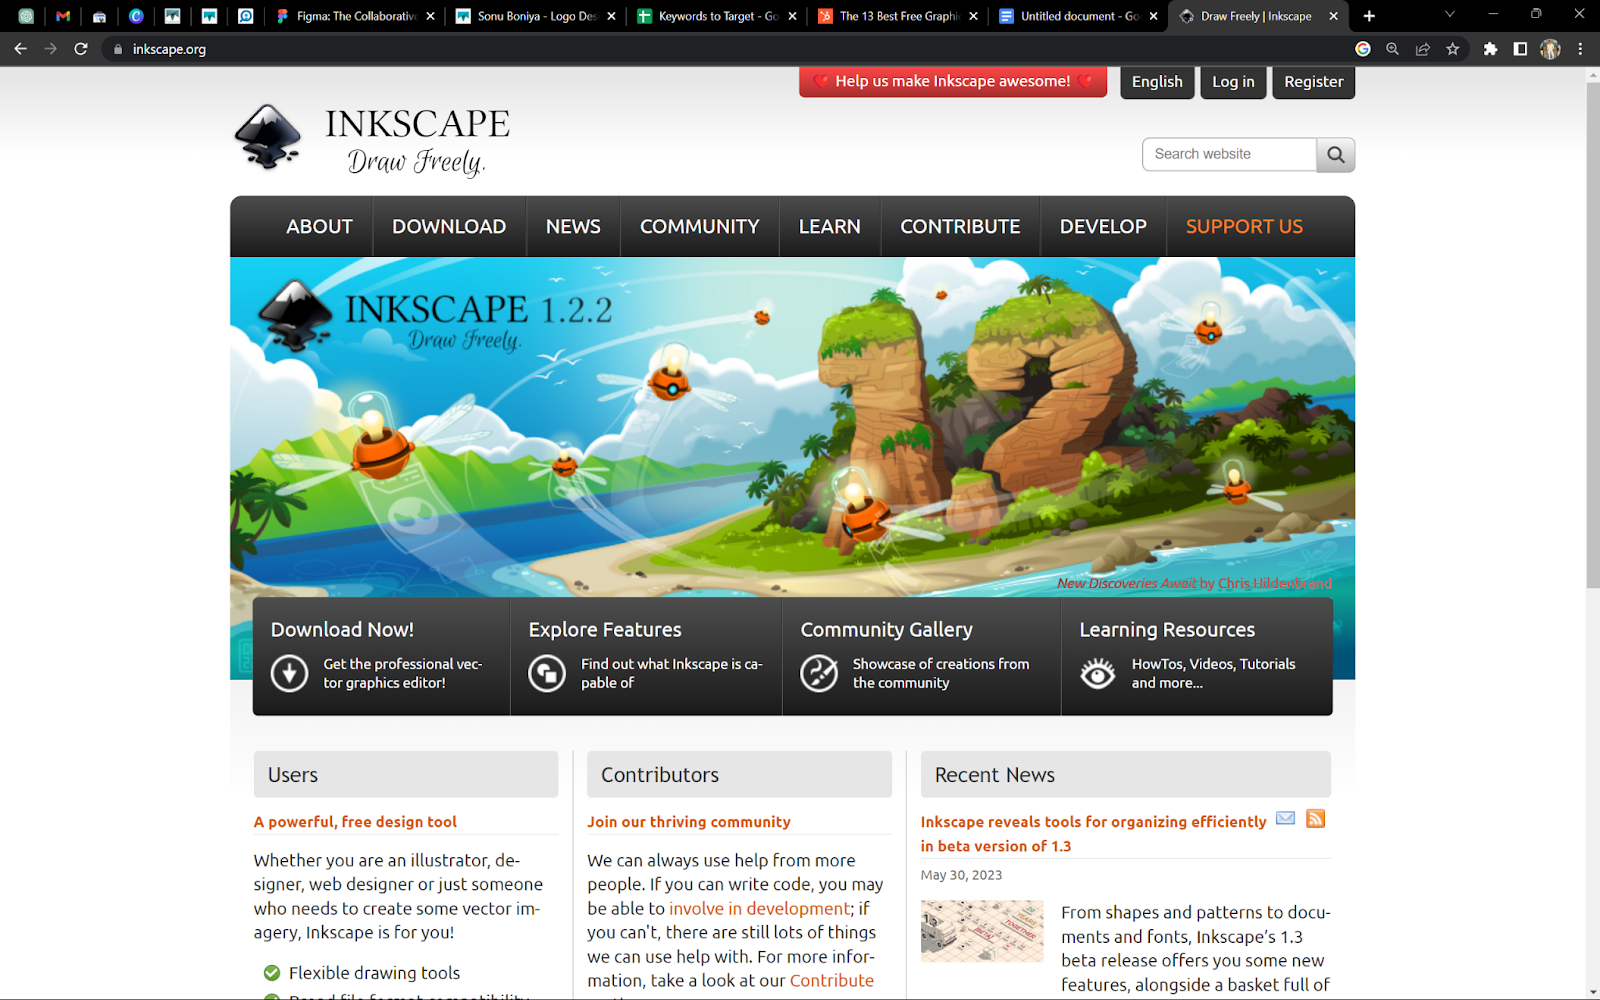The width and height of the screenshot is (1600, 1000).
Task: Open the CONTRIBUTE menu
Action: point(960,227)
